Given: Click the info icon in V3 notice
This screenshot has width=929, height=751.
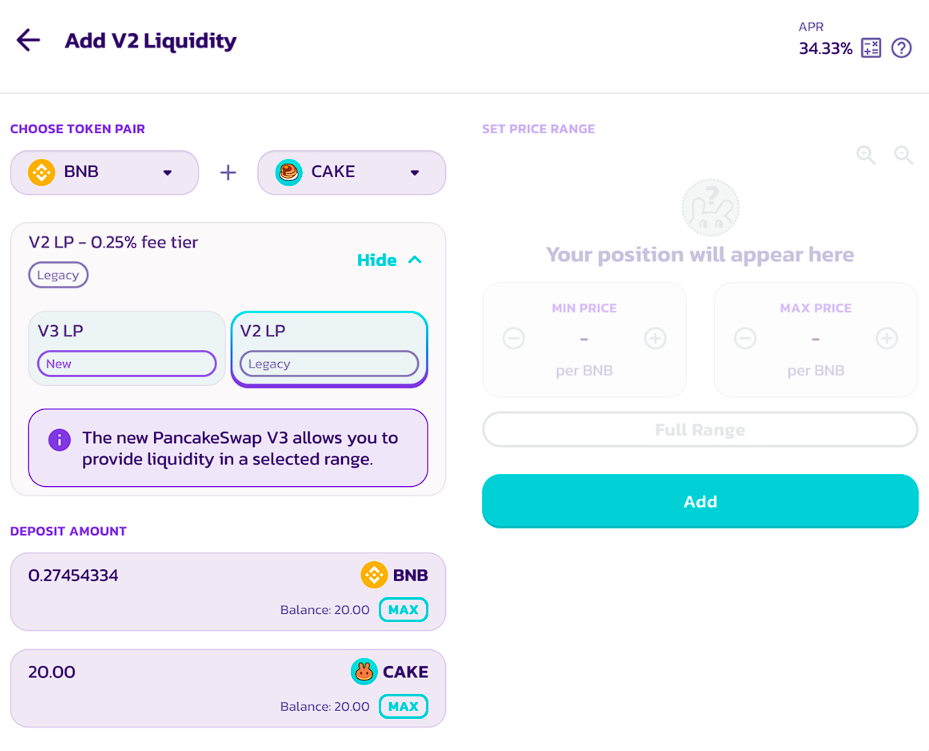Looking at the screenshot, I should coord(60,440).
